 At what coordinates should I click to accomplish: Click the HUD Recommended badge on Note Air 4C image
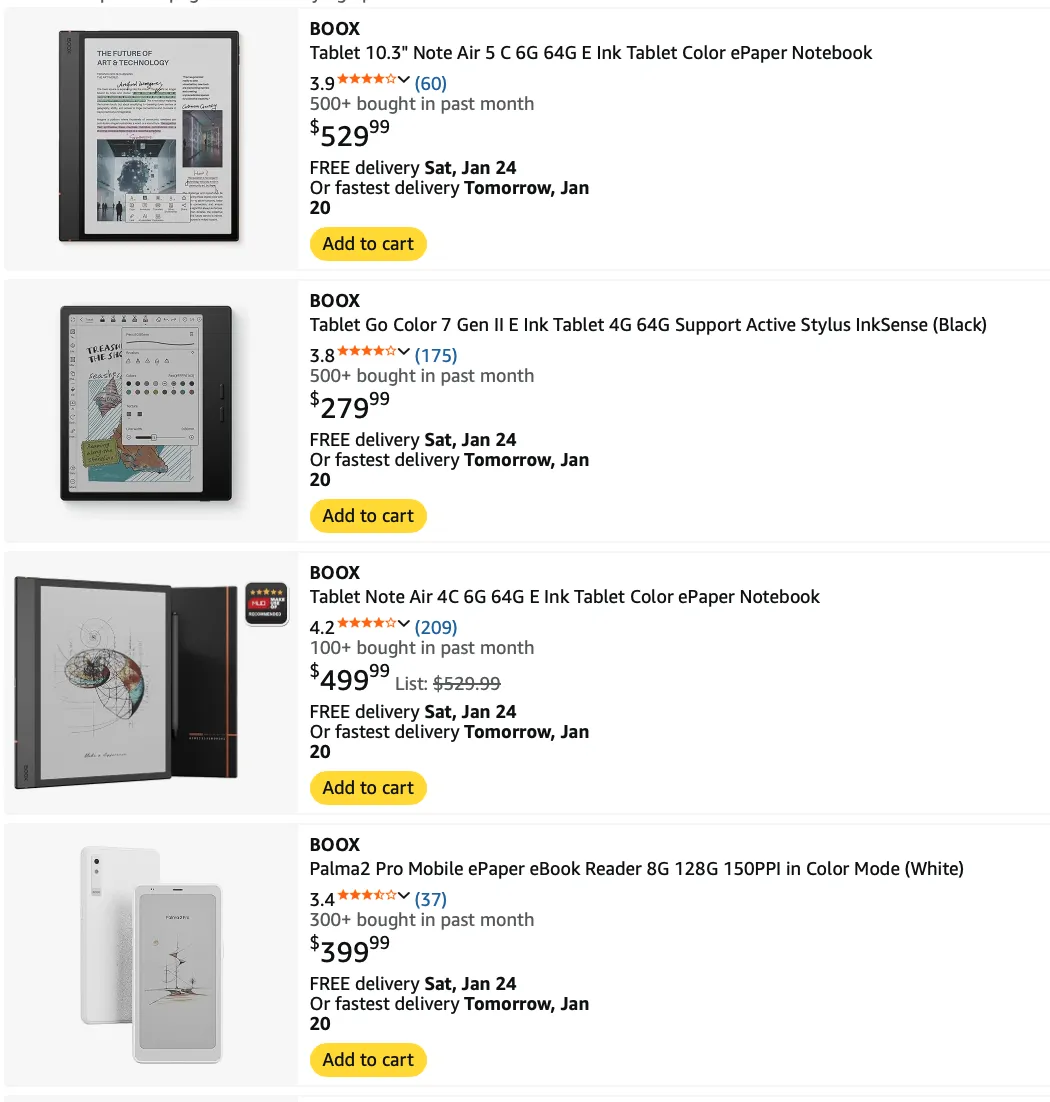click(266, 603)
